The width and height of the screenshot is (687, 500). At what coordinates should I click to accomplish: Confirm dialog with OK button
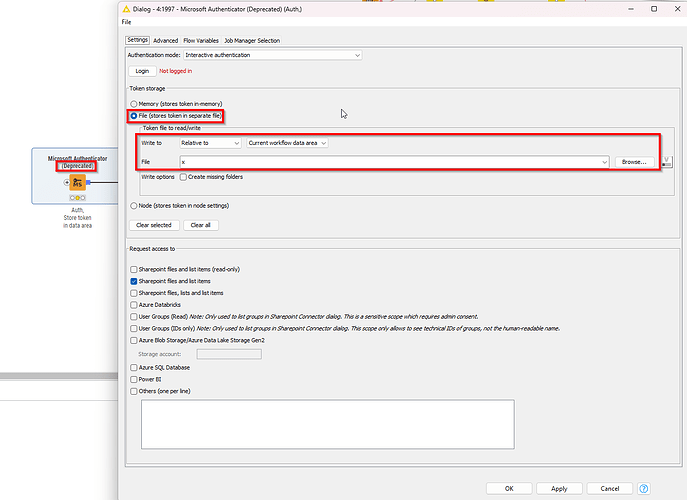click(509, 489)
